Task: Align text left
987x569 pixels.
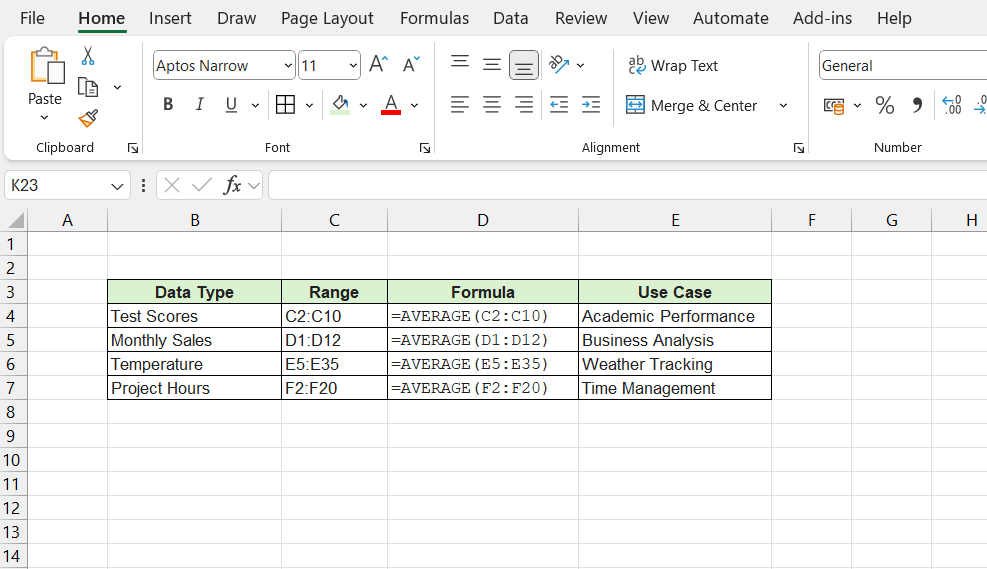Action: pyautogui.click(x=460, y=104)
